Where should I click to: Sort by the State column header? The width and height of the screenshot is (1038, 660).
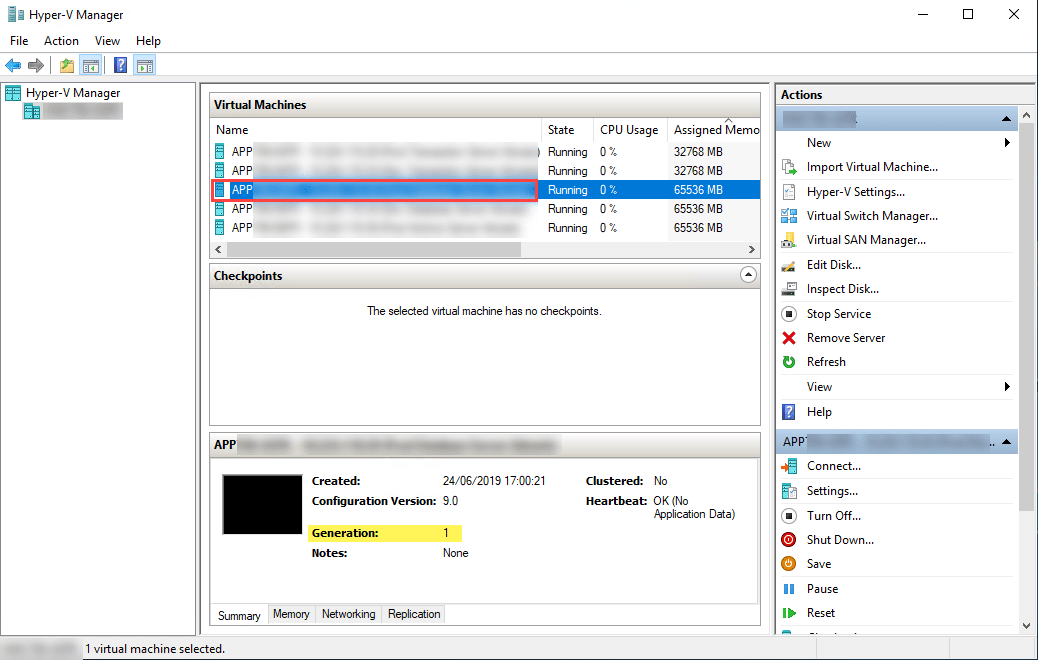click(x=567, y=130)
